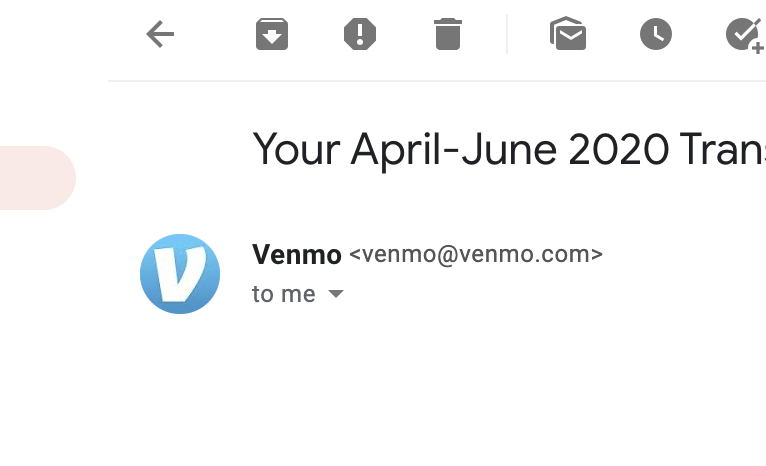The height and width of the screenshot is (466, 766).
Task: Delete the email with the trash icon
Action: coord(448,34)
